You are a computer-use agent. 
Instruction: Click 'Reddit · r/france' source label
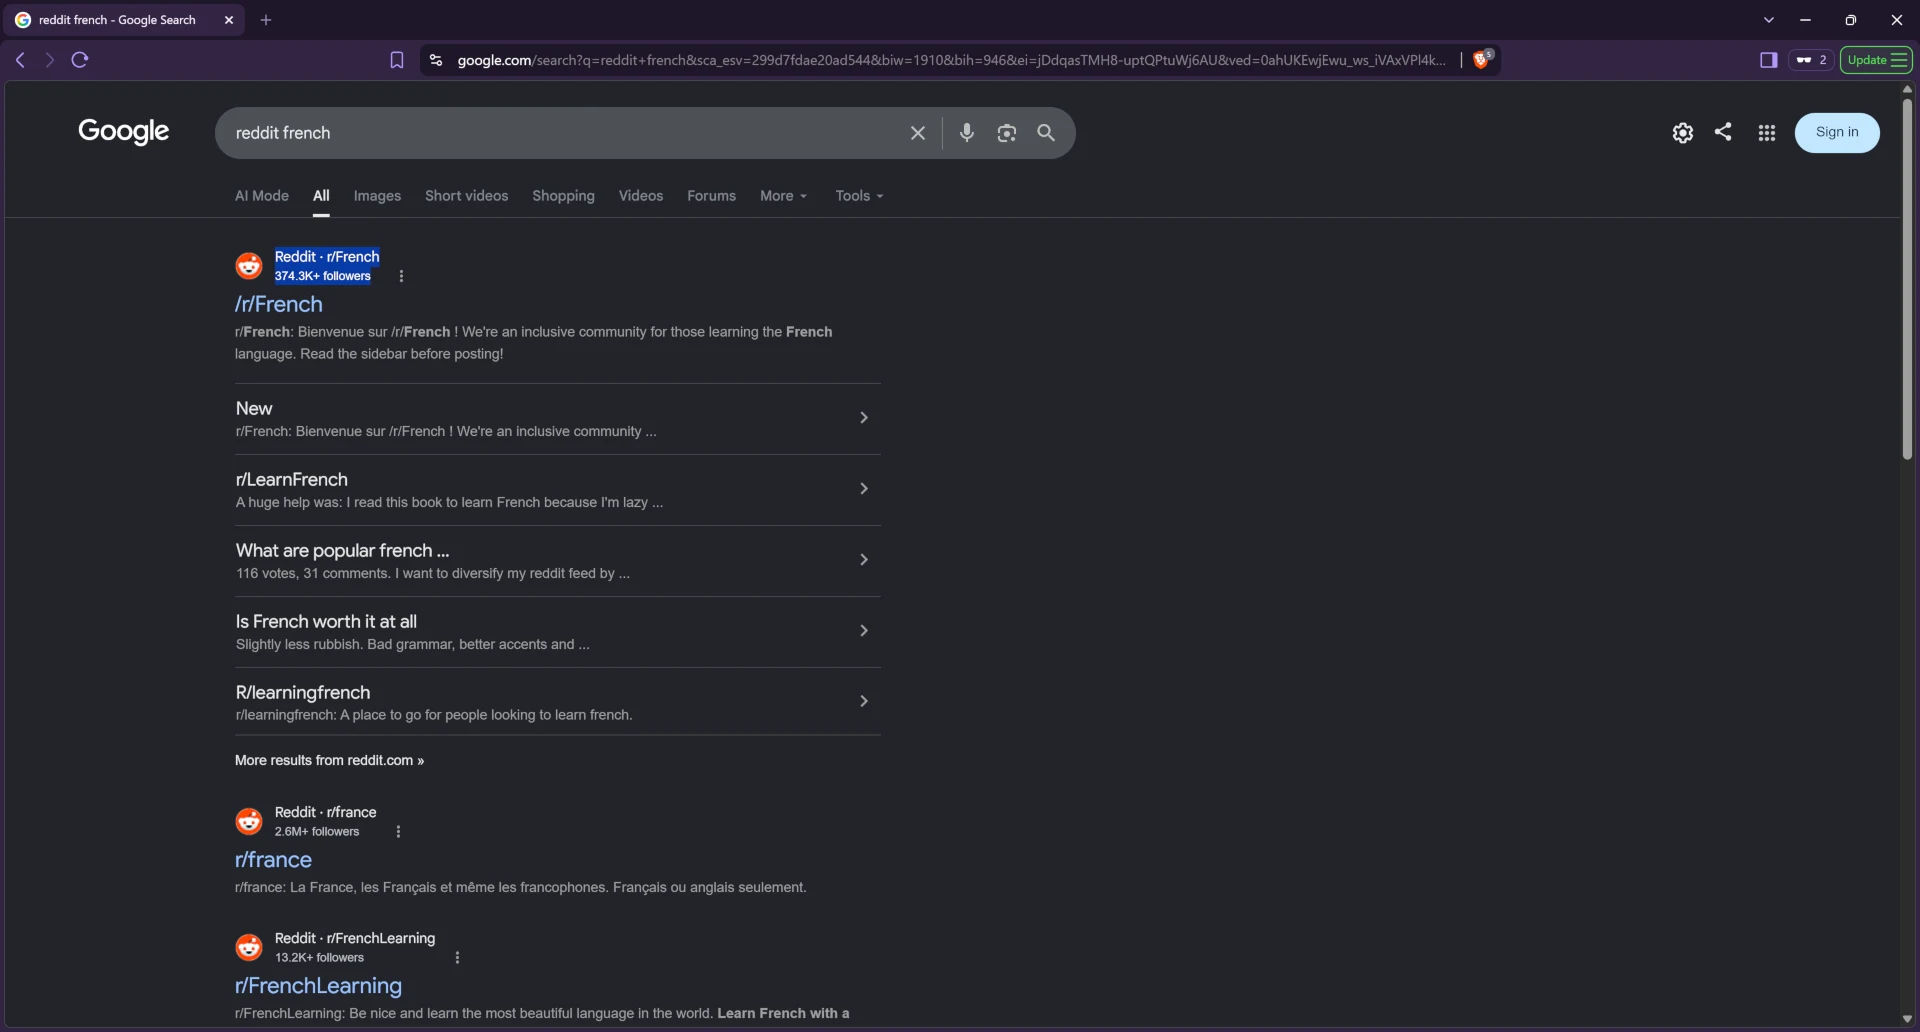(x=326, y=813)
